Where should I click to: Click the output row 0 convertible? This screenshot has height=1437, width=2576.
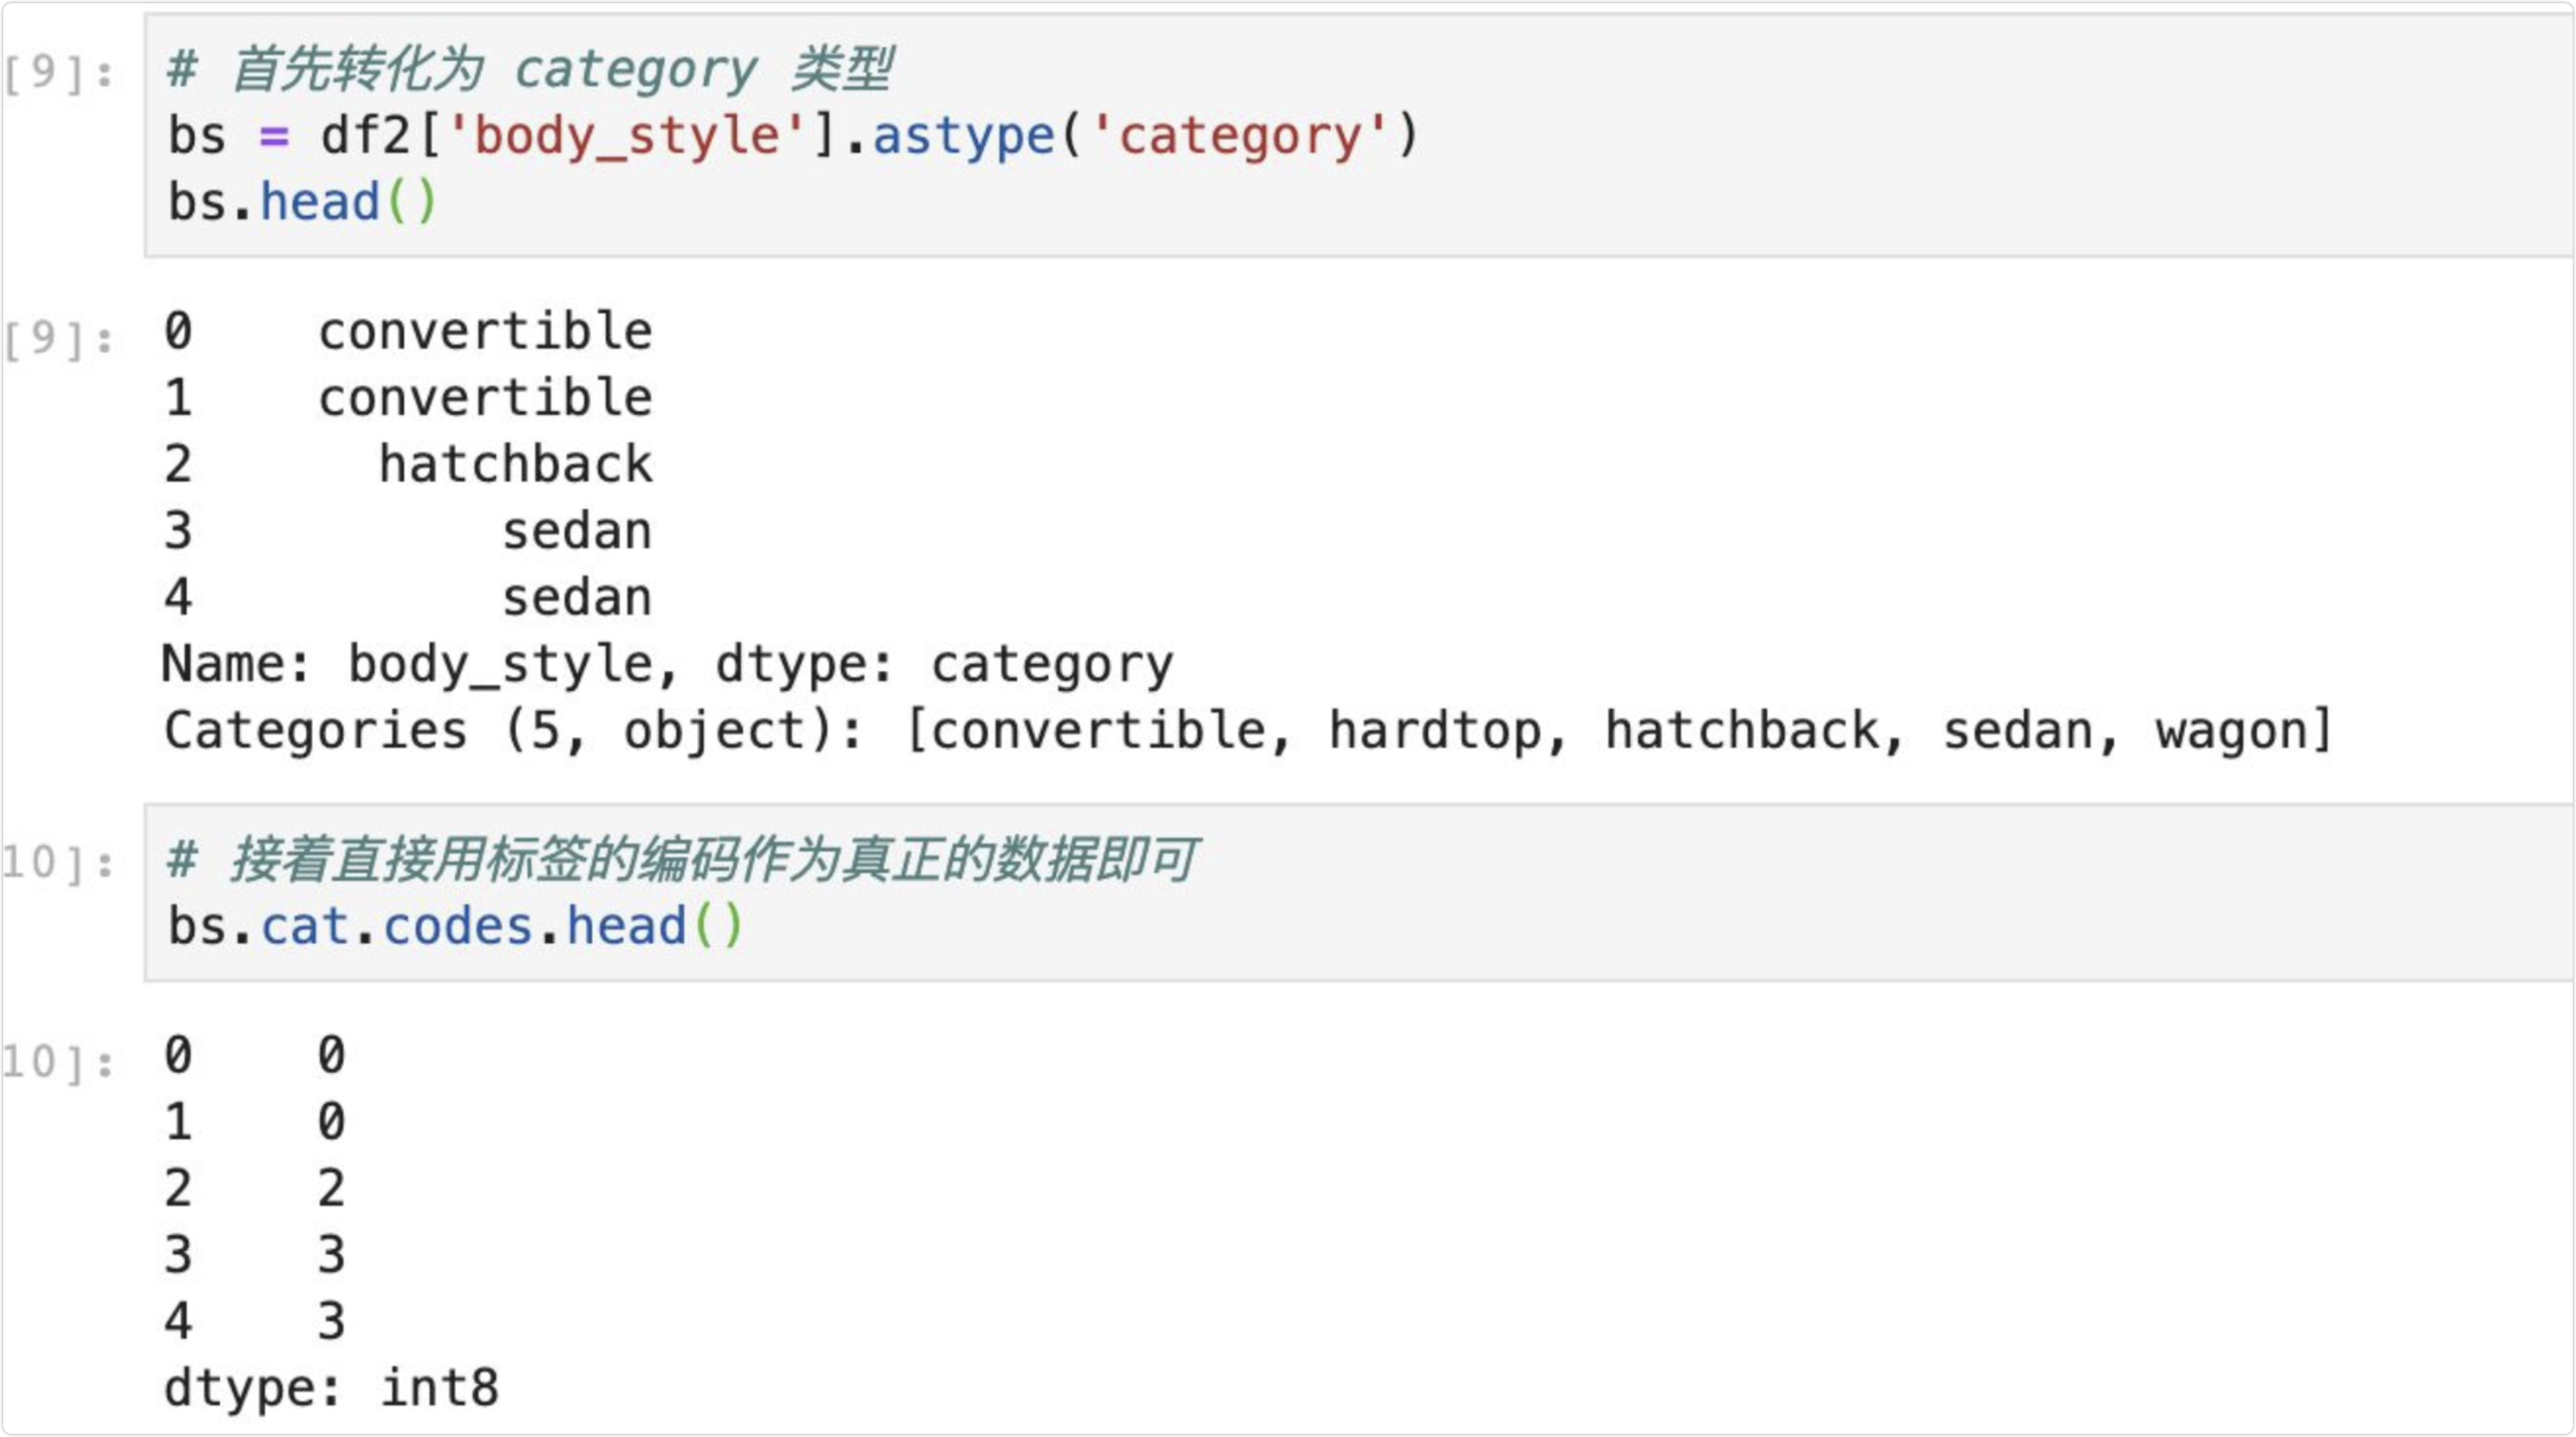tap(408, 332)
